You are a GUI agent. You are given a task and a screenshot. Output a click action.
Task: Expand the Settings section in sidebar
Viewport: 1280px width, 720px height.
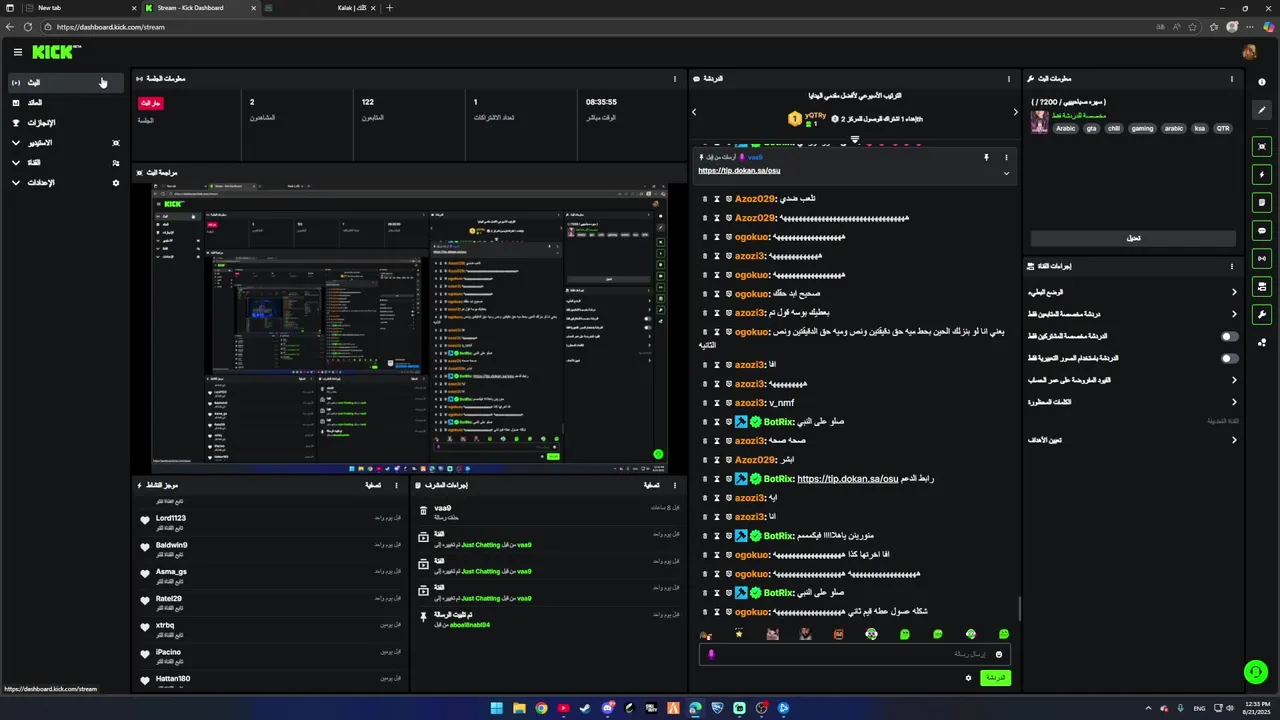(x=65, y=183)
